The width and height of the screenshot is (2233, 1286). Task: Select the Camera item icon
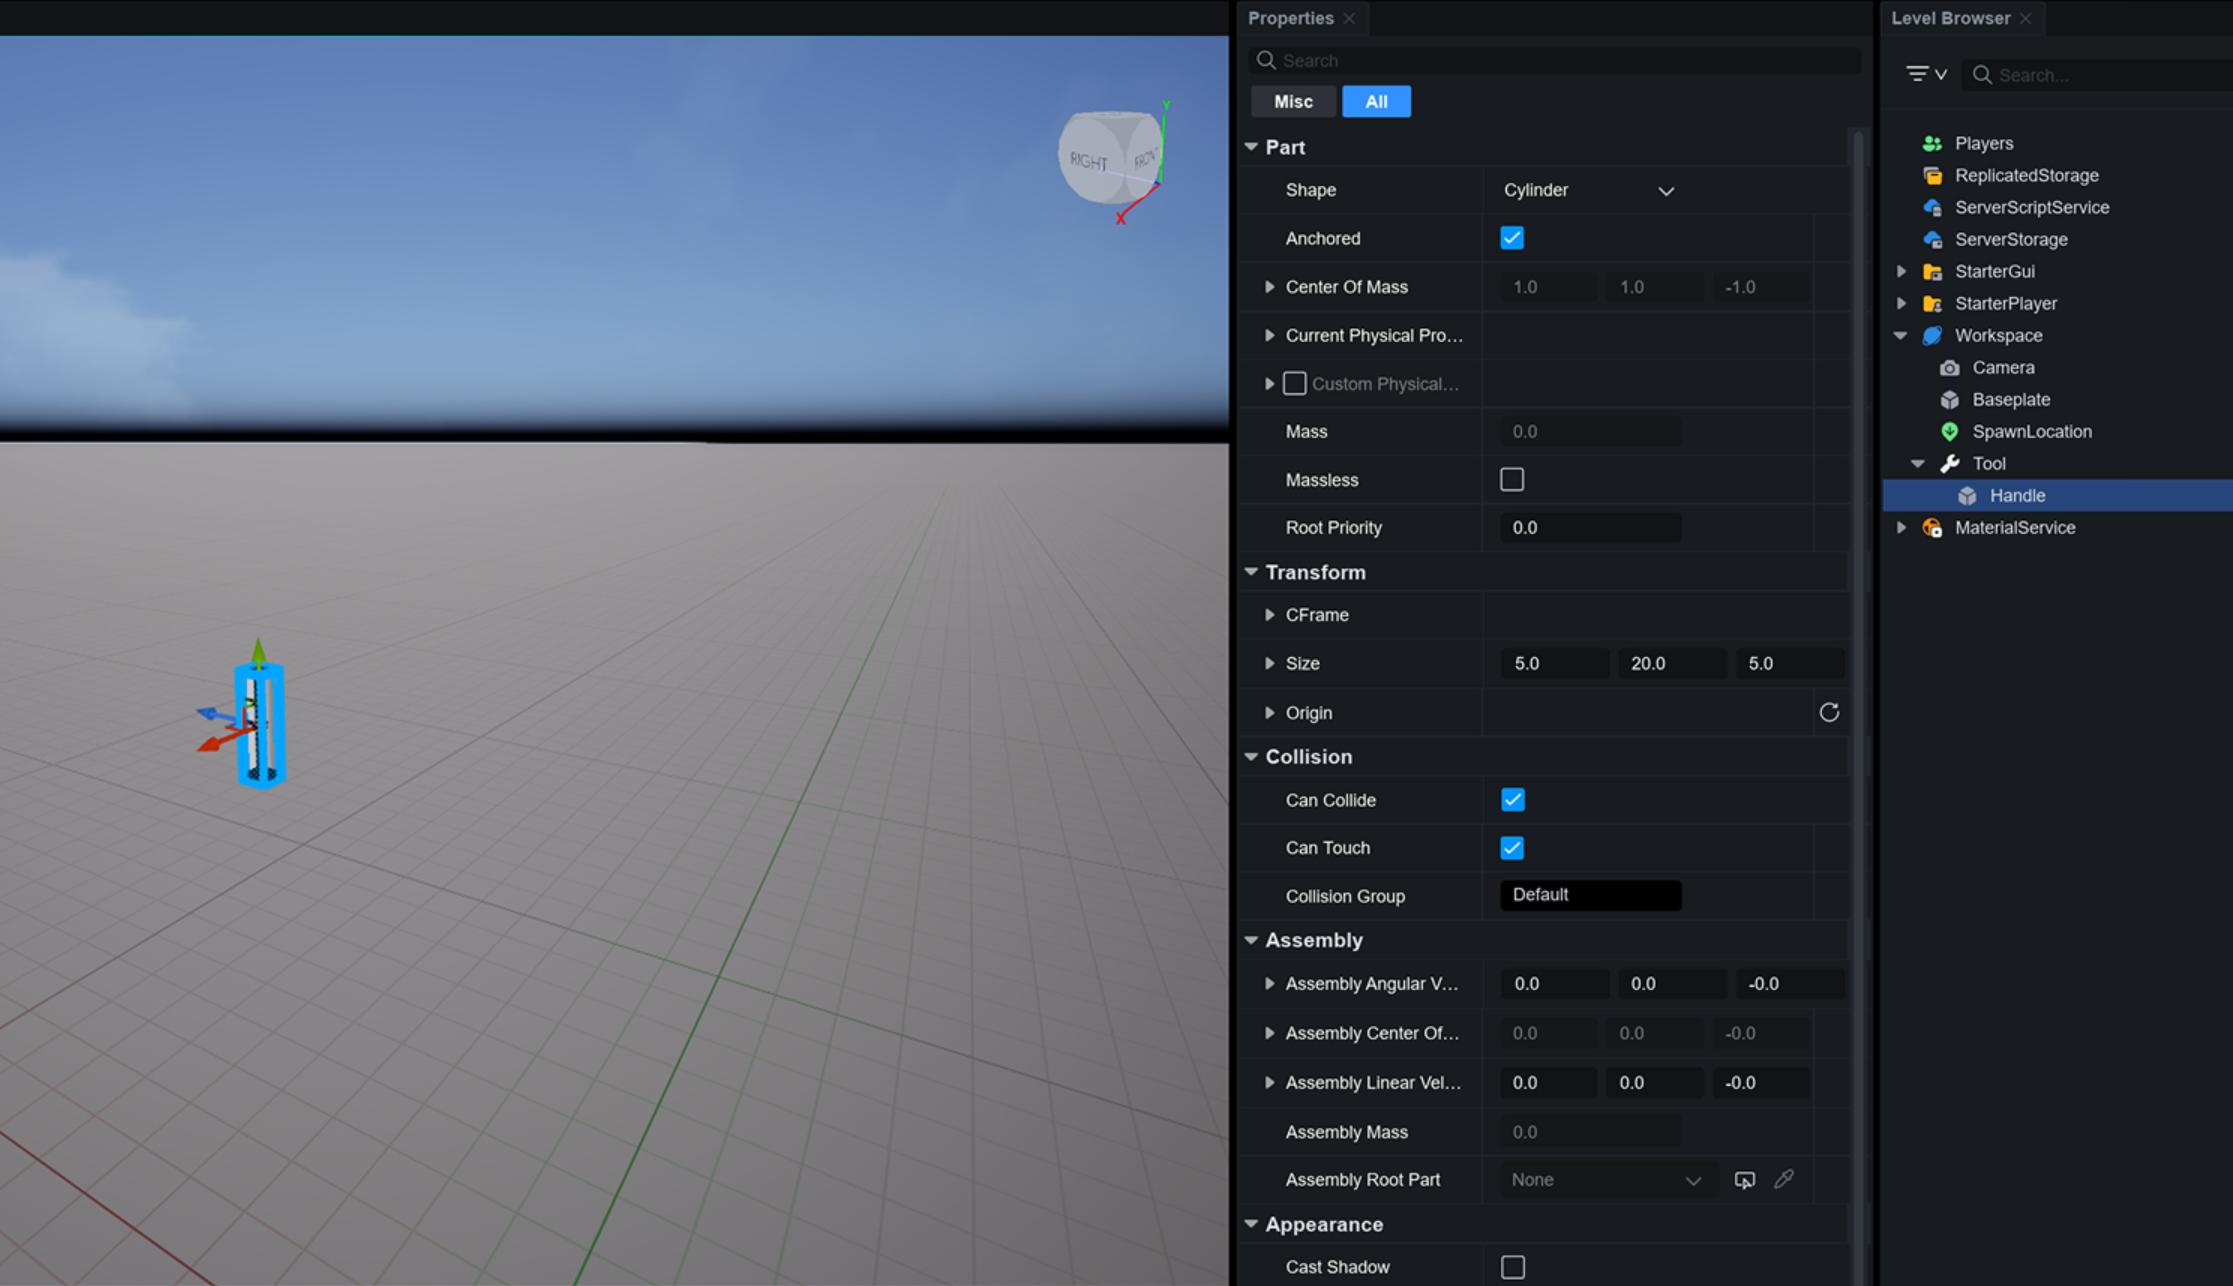tap(1949, 367)
